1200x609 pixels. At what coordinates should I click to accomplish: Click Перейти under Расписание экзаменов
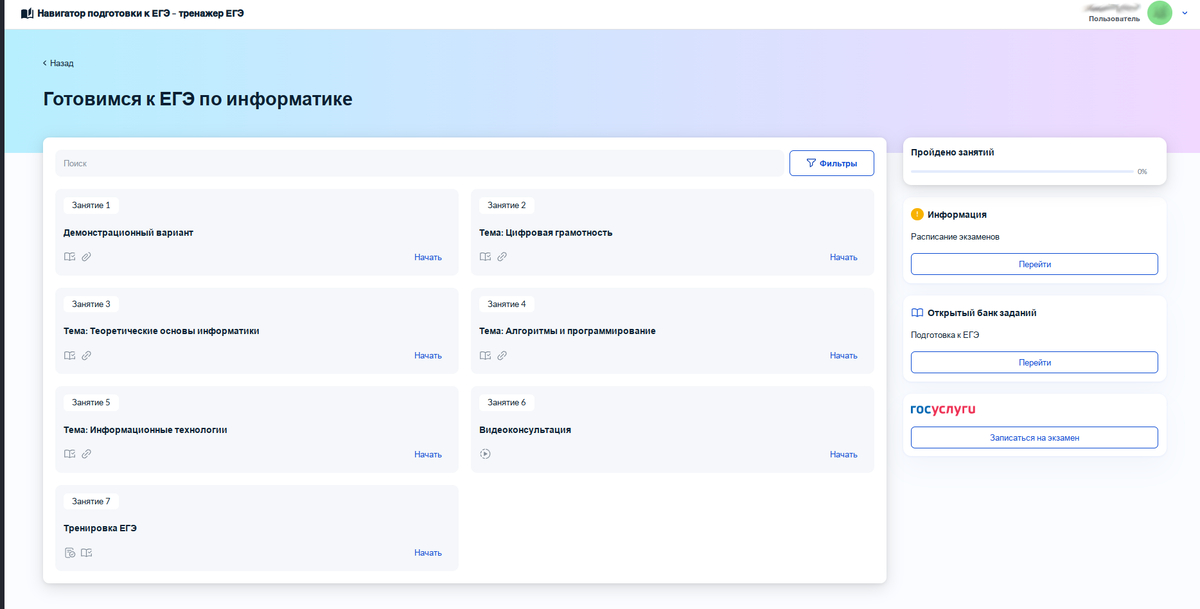pos(1033,263)
